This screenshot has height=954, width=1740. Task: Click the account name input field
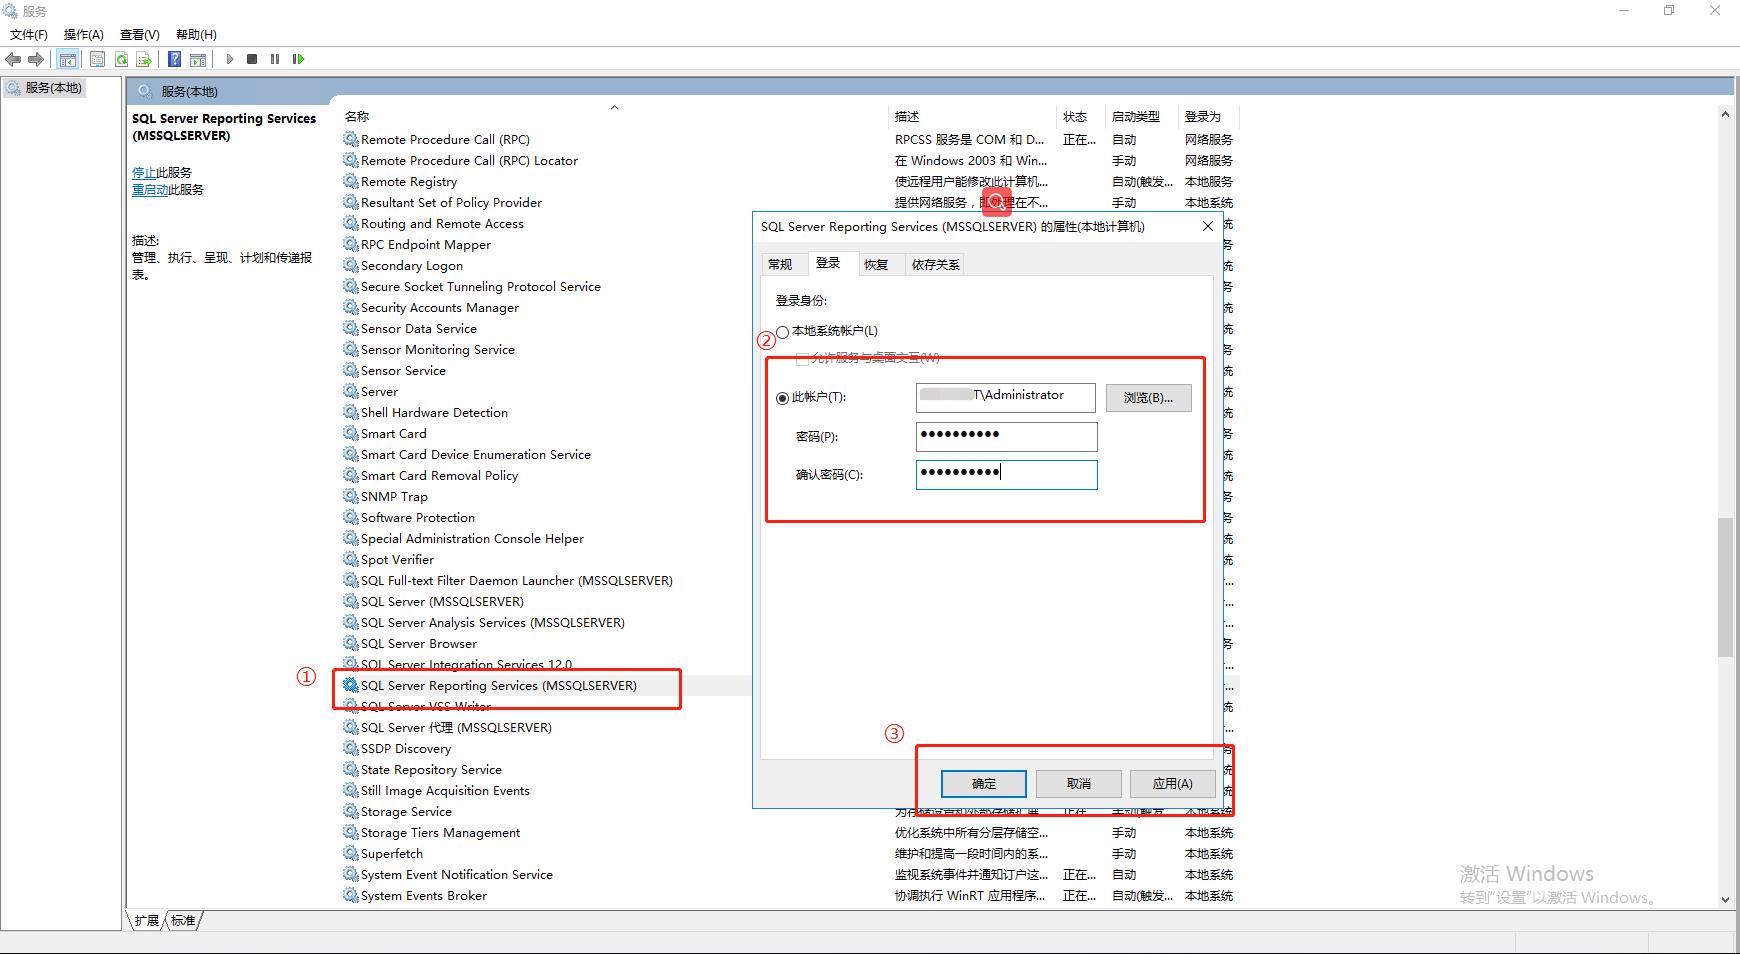pyautogui.click(x=1006, y=397)
